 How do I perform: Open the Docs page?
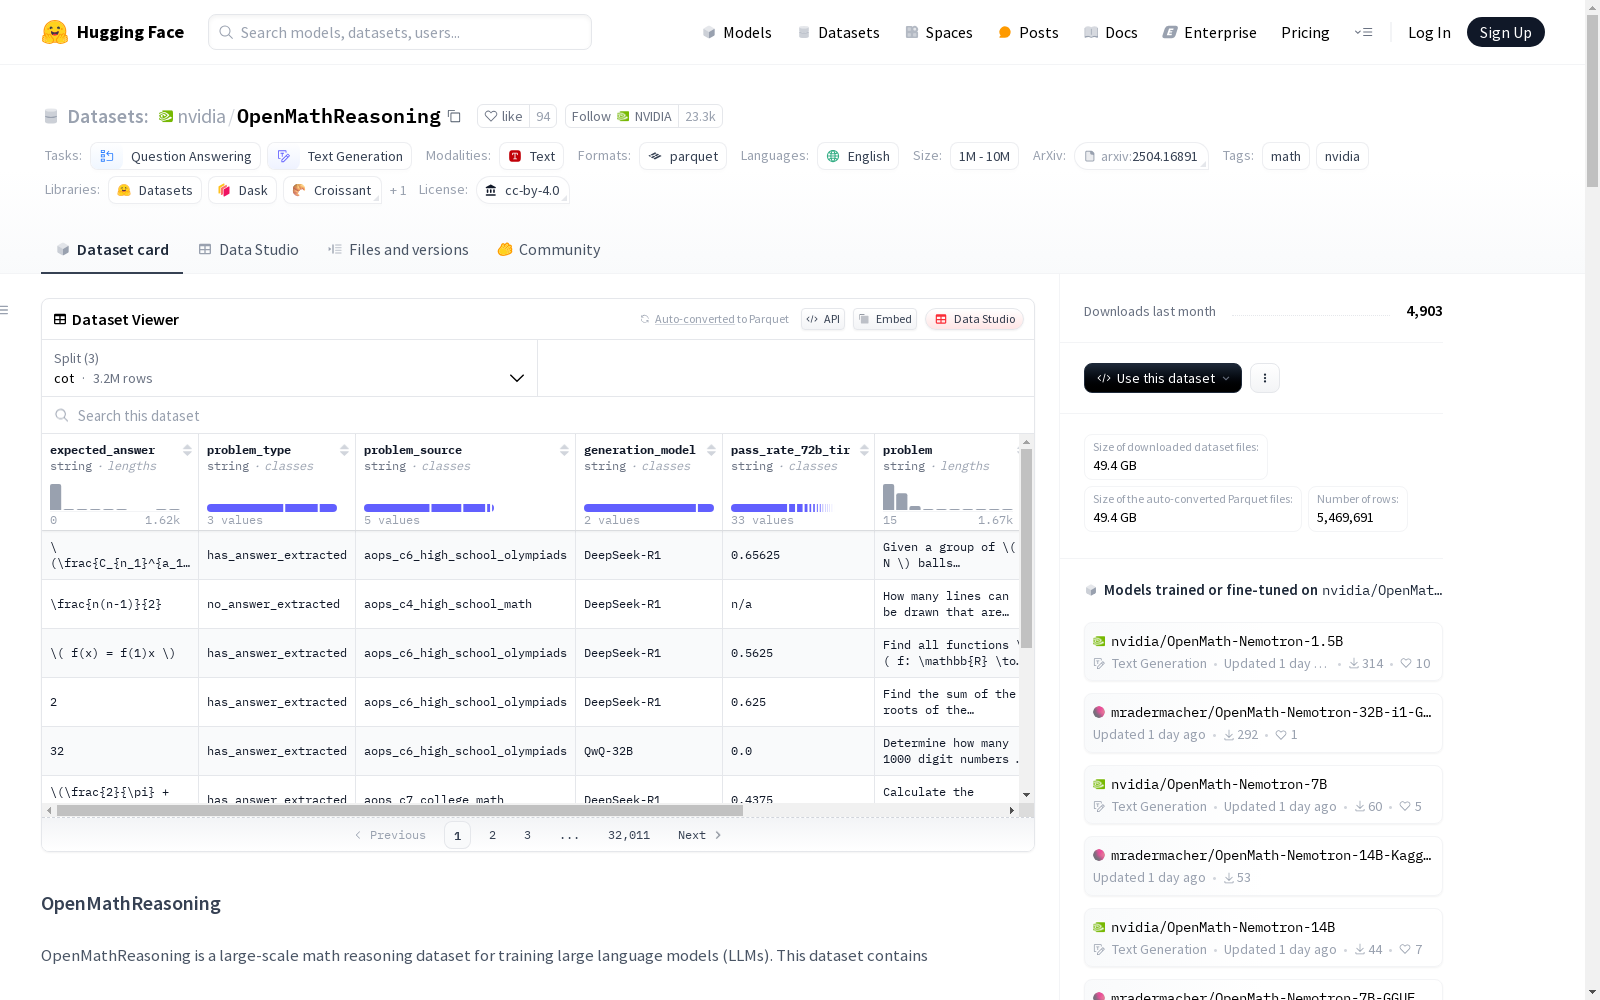tap(1111, 32)
